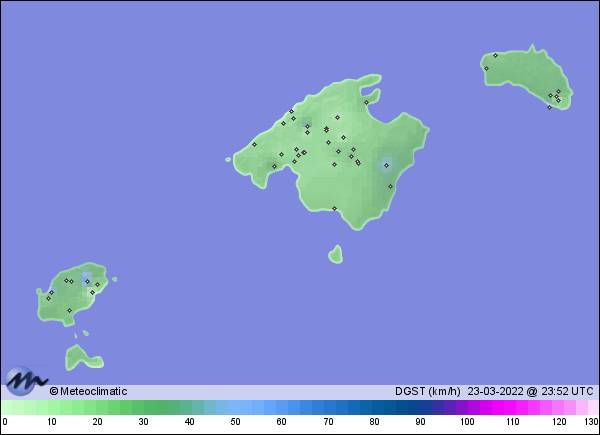Click the Meteoclimatic wave logo icon

point(26,381)
